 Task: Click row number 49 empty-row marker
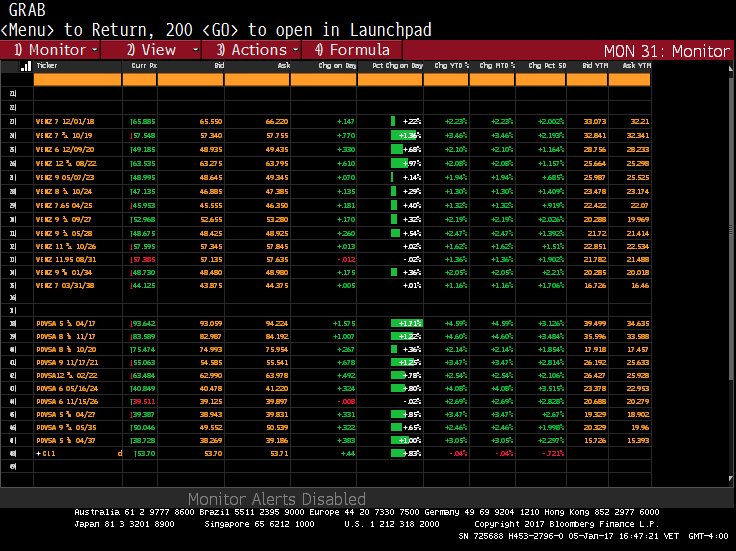(13, 467)
